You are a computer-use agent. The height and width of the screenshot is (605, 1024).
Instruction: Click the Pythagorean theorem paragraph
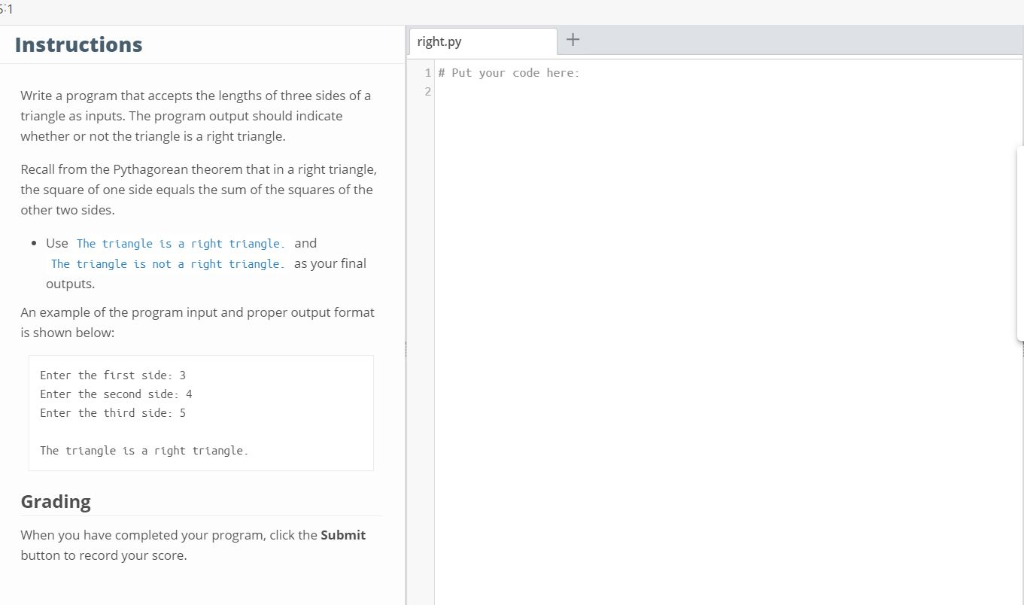pos(196,189)
